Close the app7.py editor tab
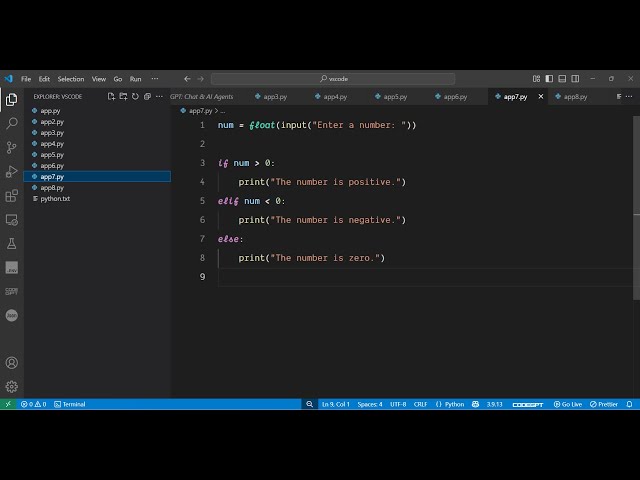This screenshot has width=640, height=480. (541, 97)
